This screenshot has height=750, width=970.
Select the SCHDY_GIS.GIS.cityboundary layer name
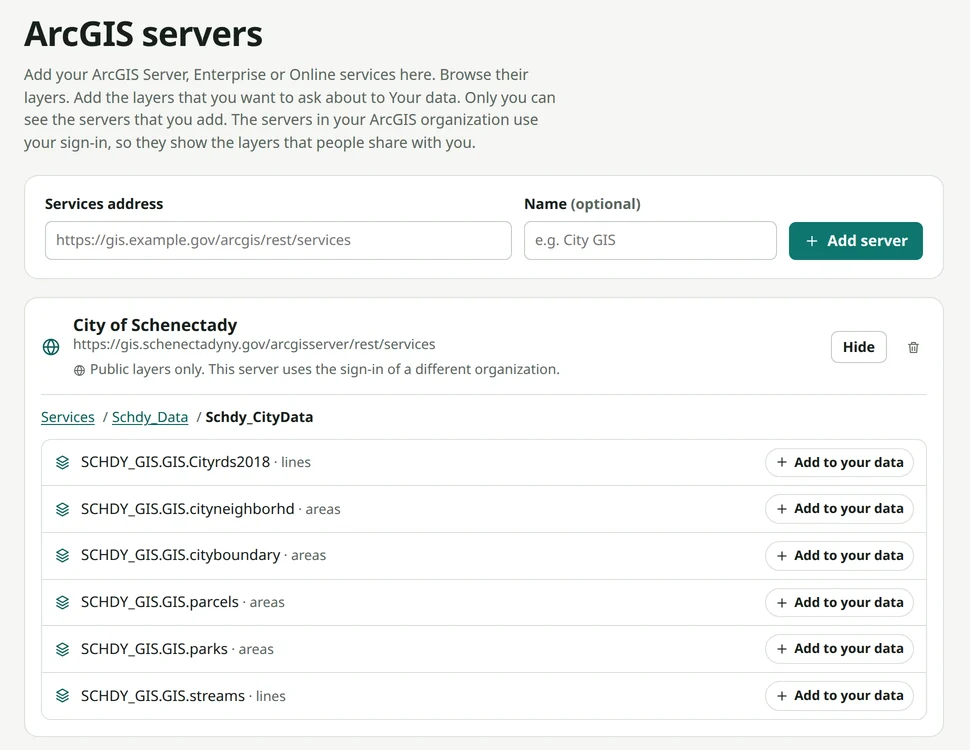coord(180,555)
